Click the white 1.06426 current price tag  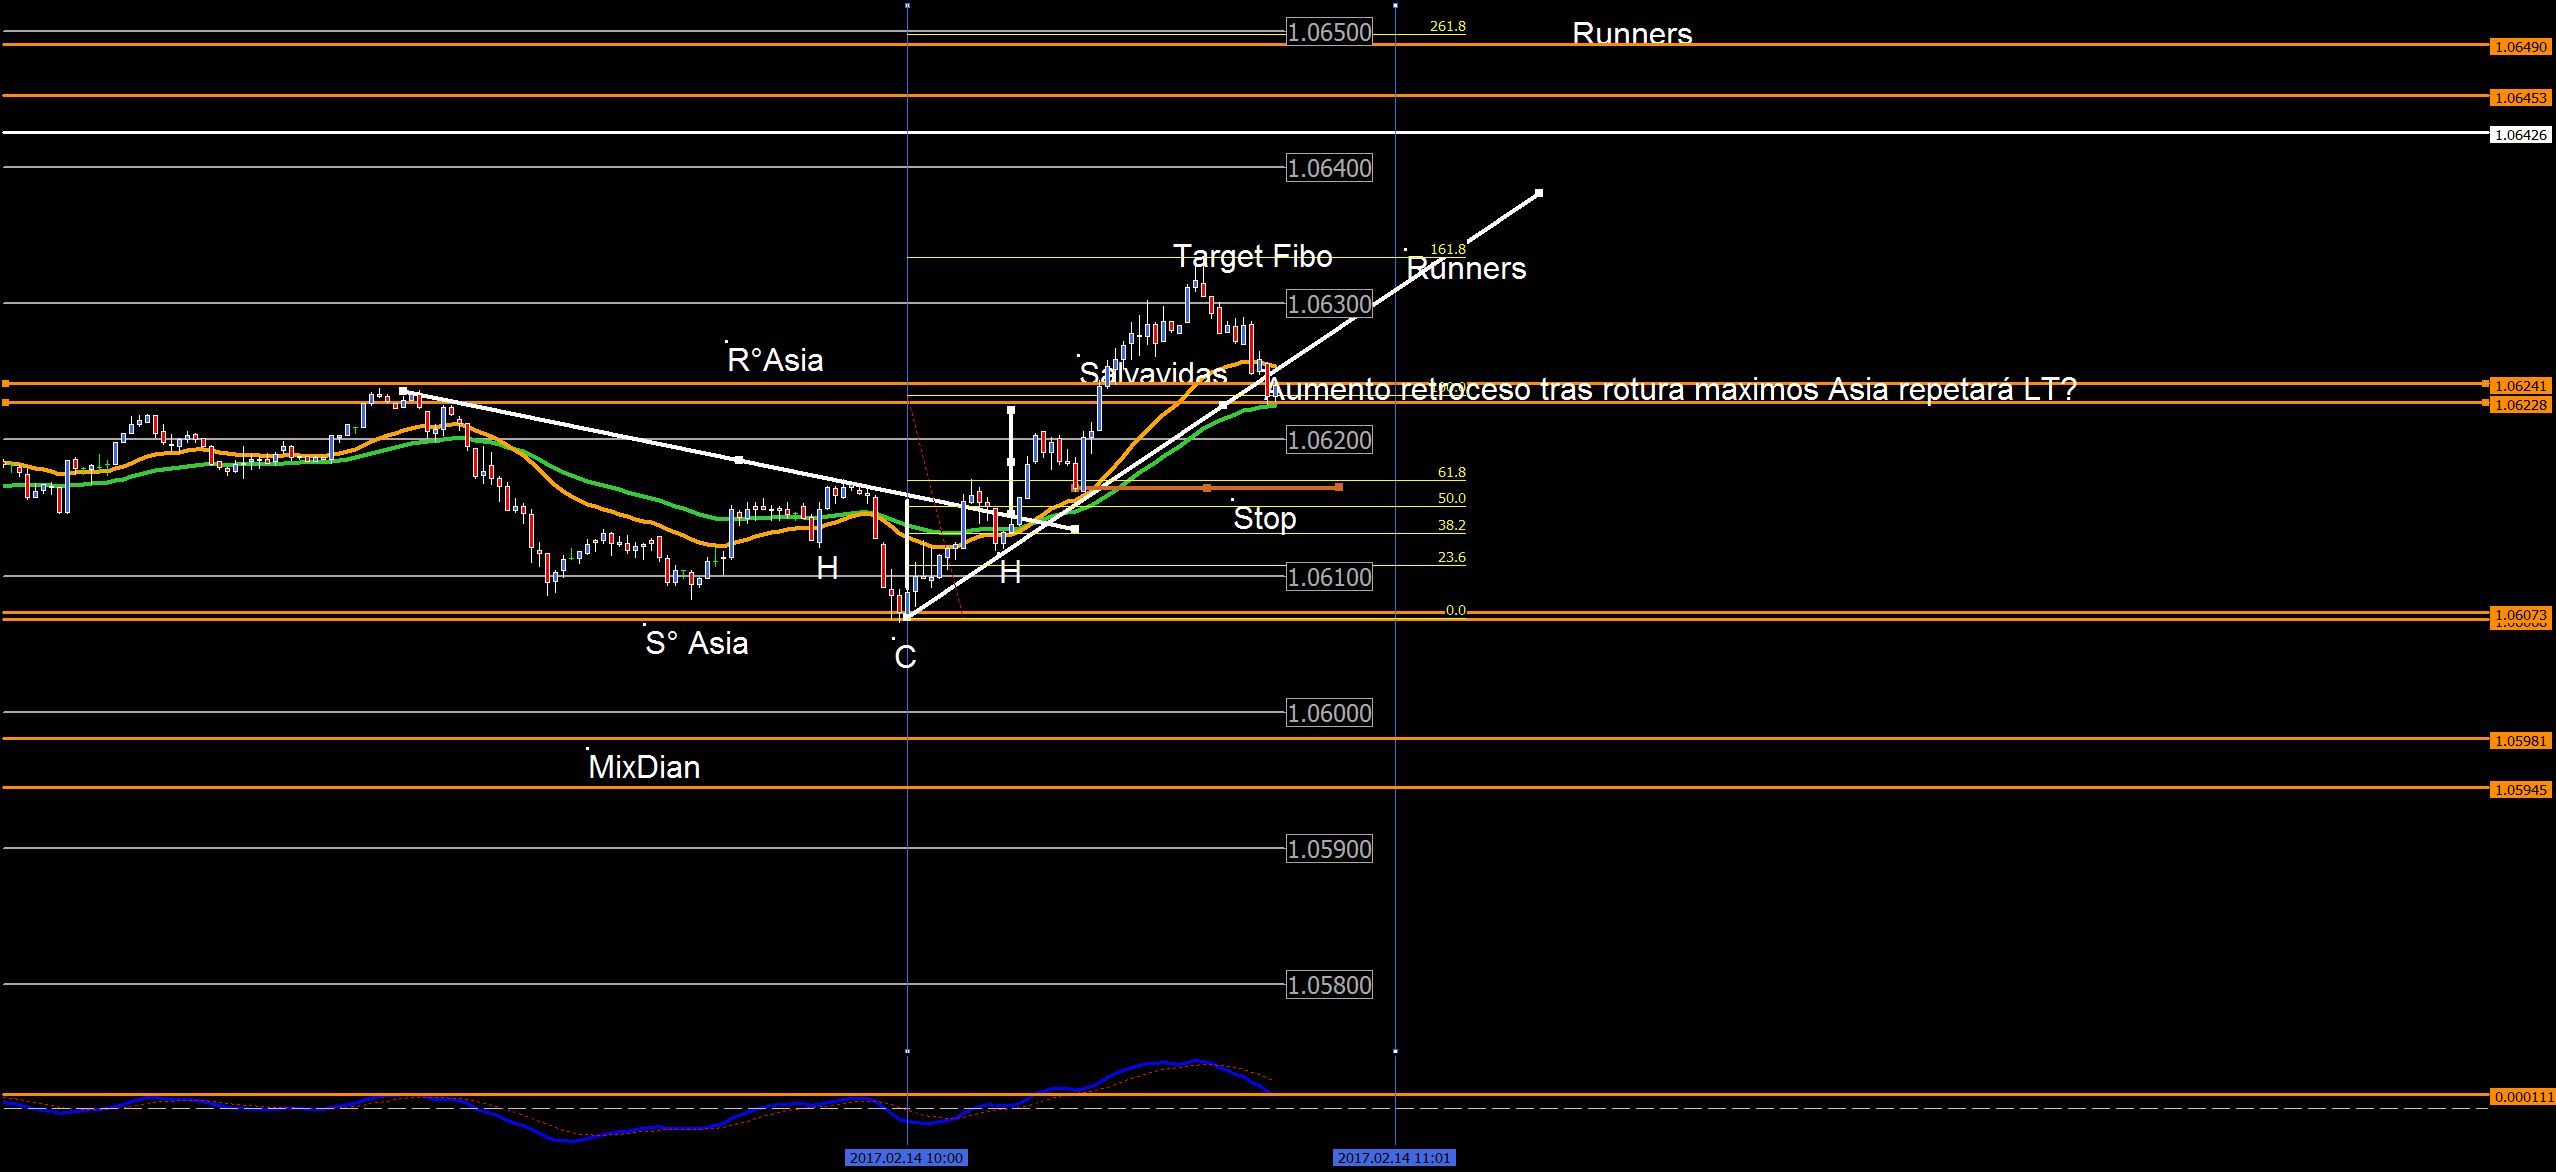click(x=2520, y=135)
